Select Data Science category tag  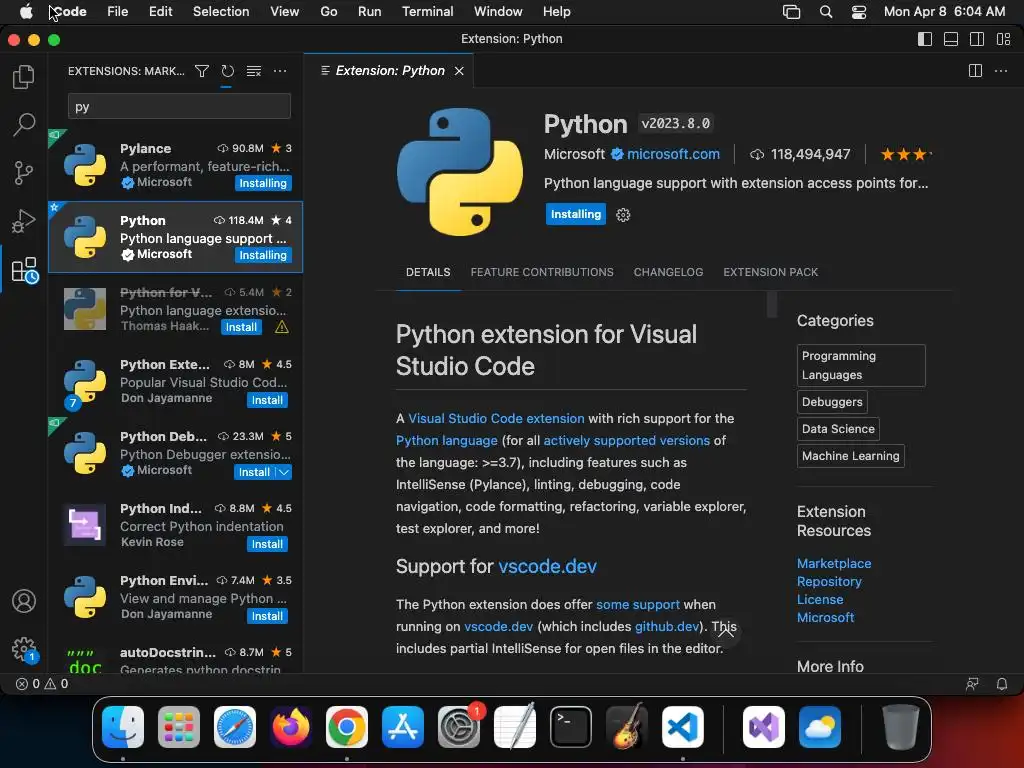838,429
